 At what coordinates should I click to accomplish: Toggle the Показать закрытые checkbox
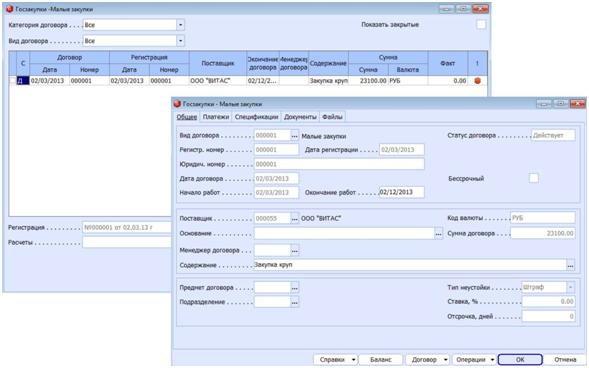point(481,25)
